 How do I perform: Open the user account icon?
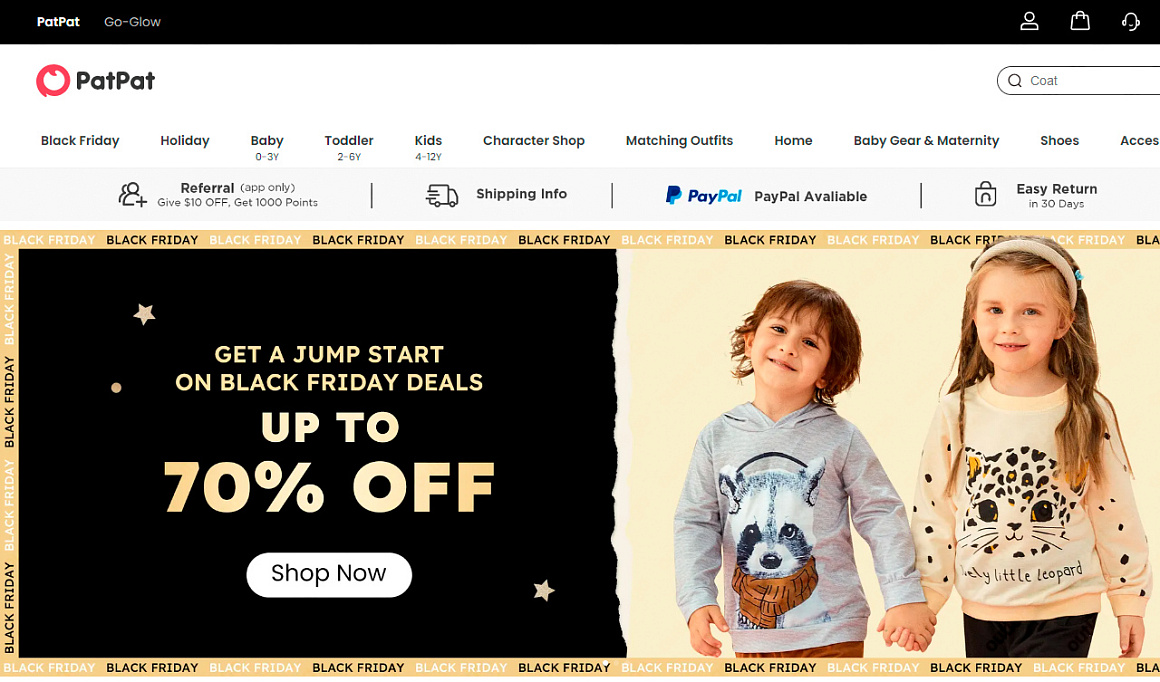point(1029,21)
